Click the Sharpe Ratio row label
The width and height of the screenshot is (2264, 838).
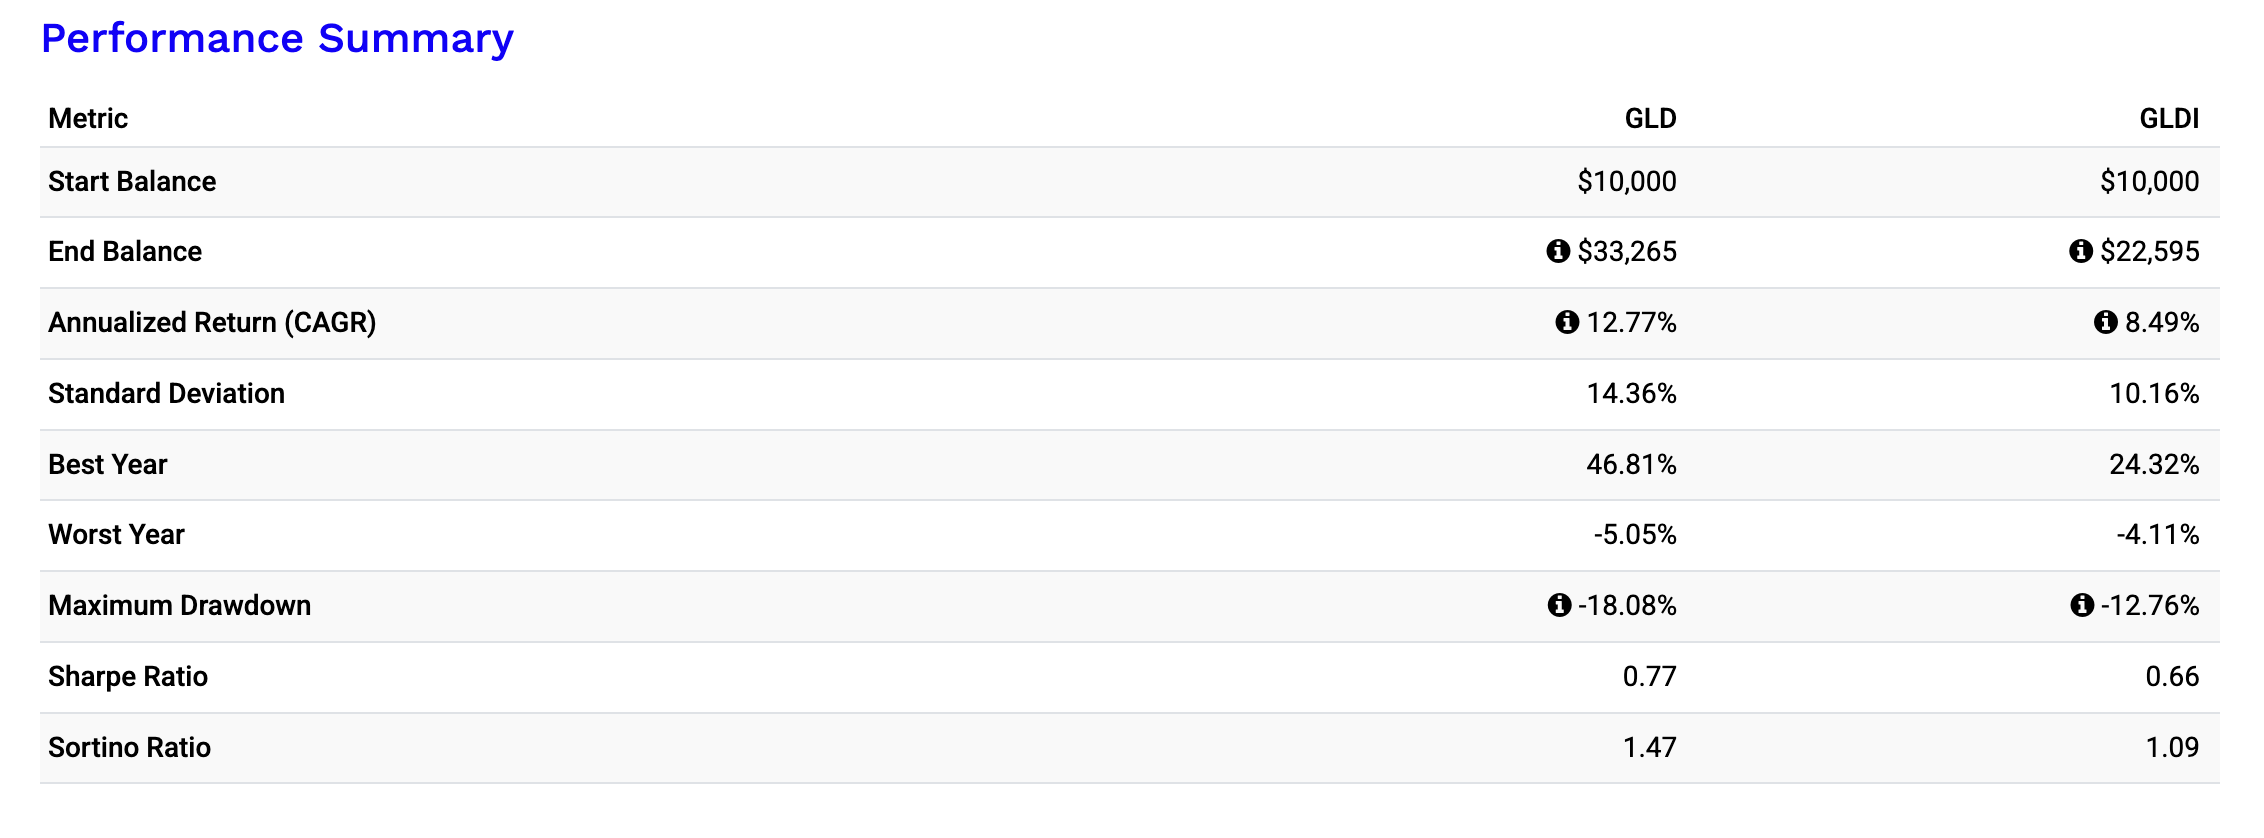click(128, 676)
